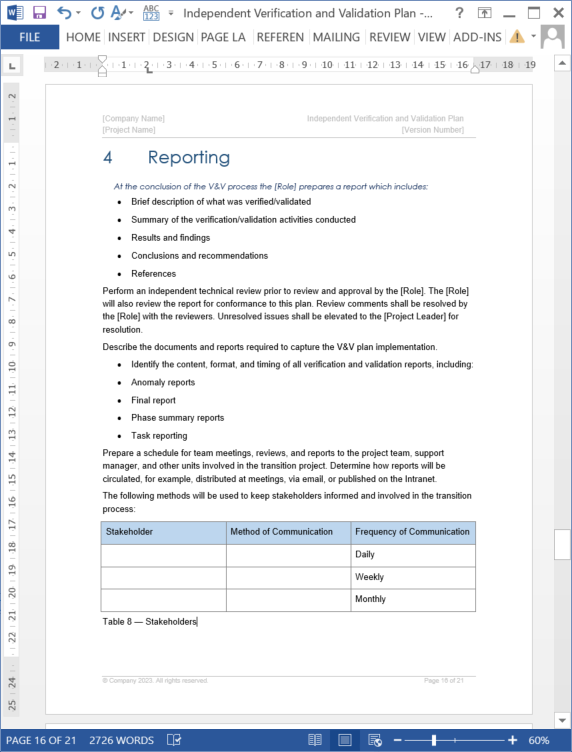Click the vertical scrollbar up arrow
572x752 pixels.
click(562, 63)
